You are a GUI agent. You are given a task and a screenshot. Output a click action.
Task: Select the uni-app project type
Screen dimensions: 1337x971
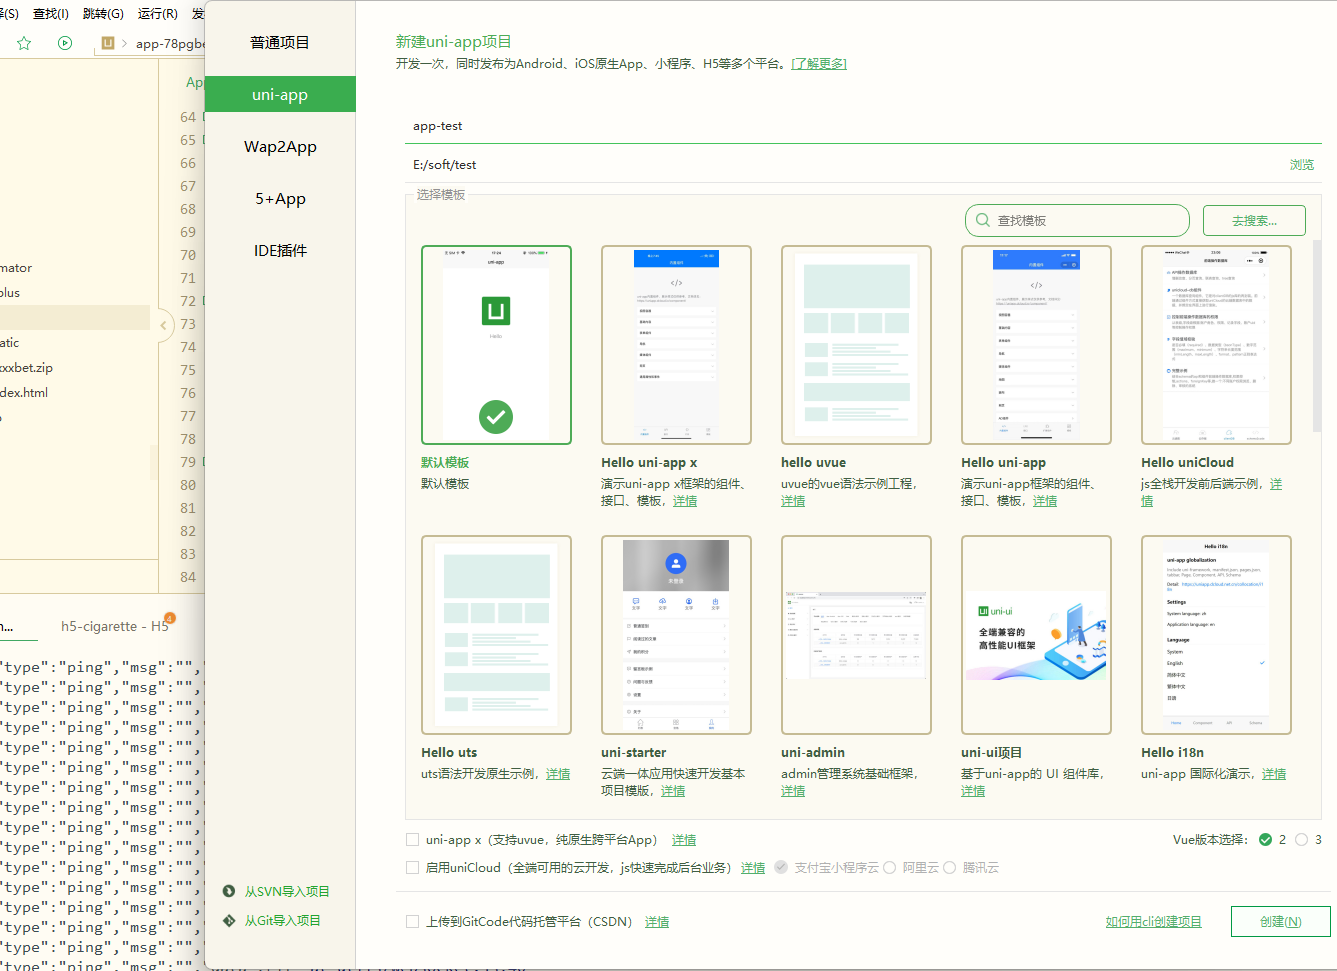pyautogui.click(x=280, y=94)
